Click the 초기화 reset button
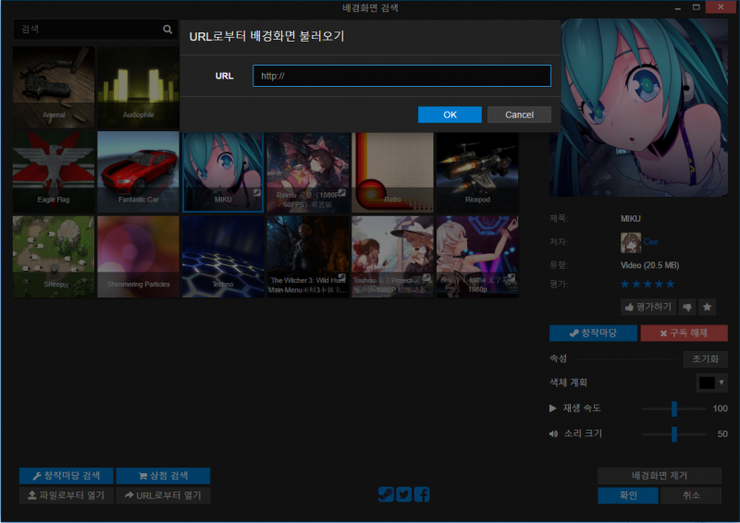Viewport: 740px width, 523px height. (705, 359)
